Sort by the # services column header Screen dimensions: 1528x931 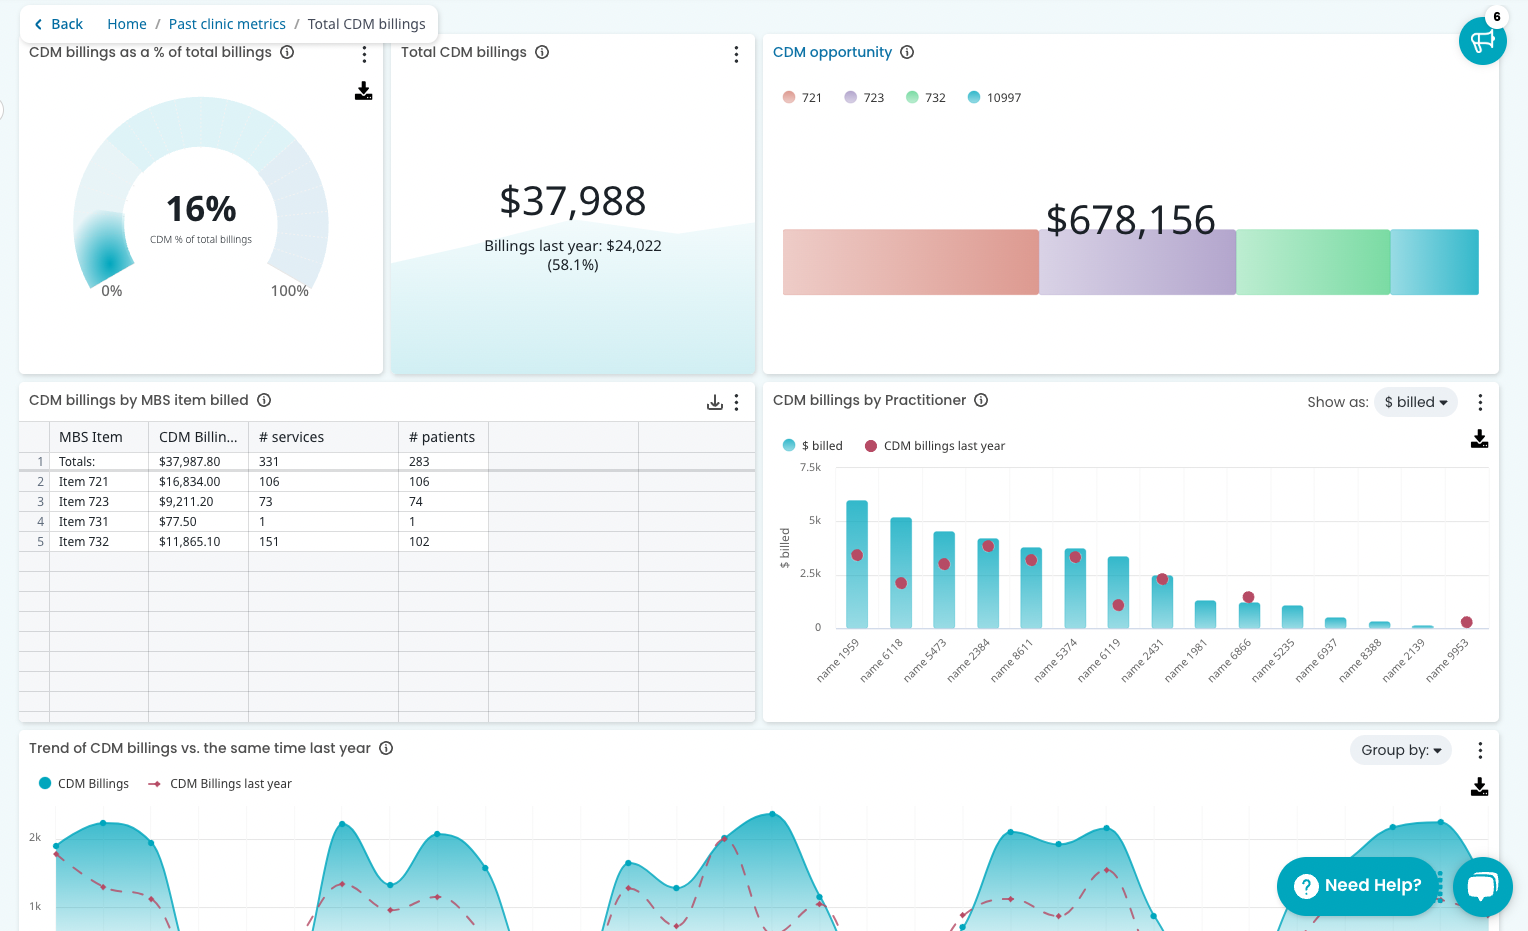[x=323, y=437]
